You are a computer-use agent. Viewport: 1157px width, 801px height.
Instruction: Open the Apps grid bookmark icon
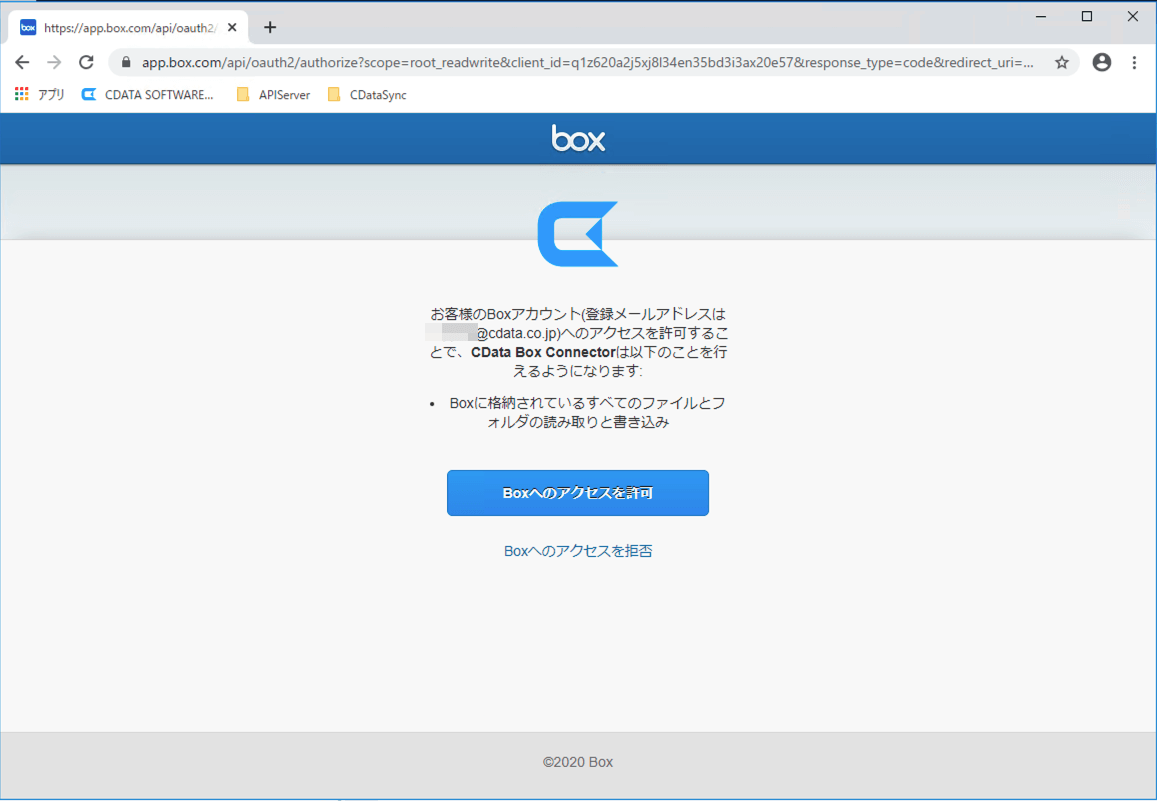(21, 94)
